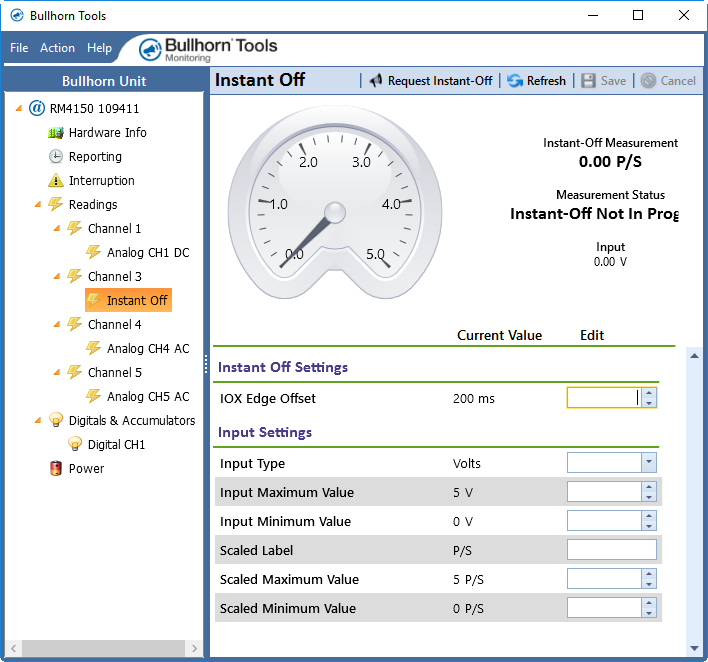The image size is (708, 662).
Task: Click the Request Instant-Off megaphone icon
Action: click(376, 81)
